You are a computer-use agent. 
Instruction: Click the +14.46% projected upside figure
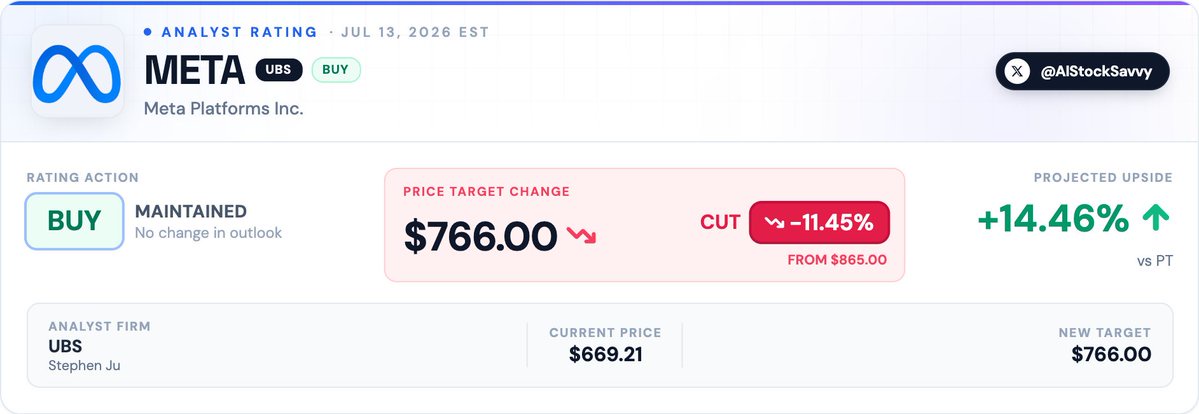(1053, 220)
